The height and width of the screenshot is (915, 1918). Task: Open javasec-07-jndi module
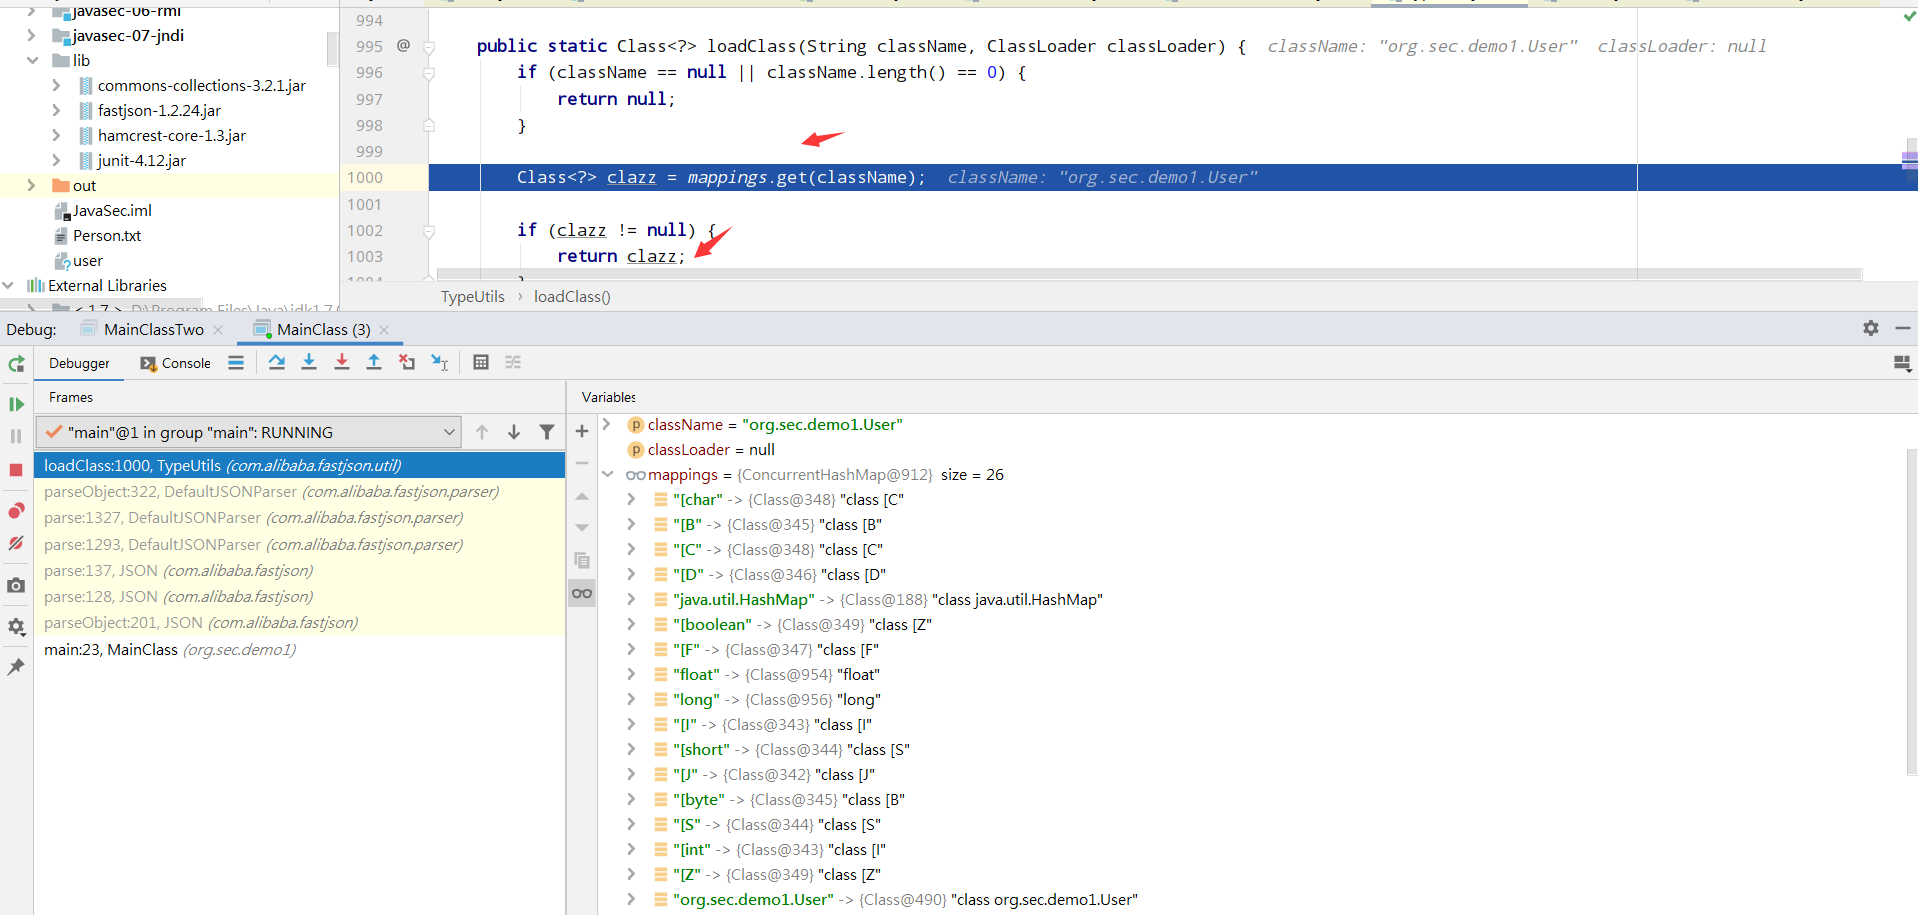click(128, 35)
